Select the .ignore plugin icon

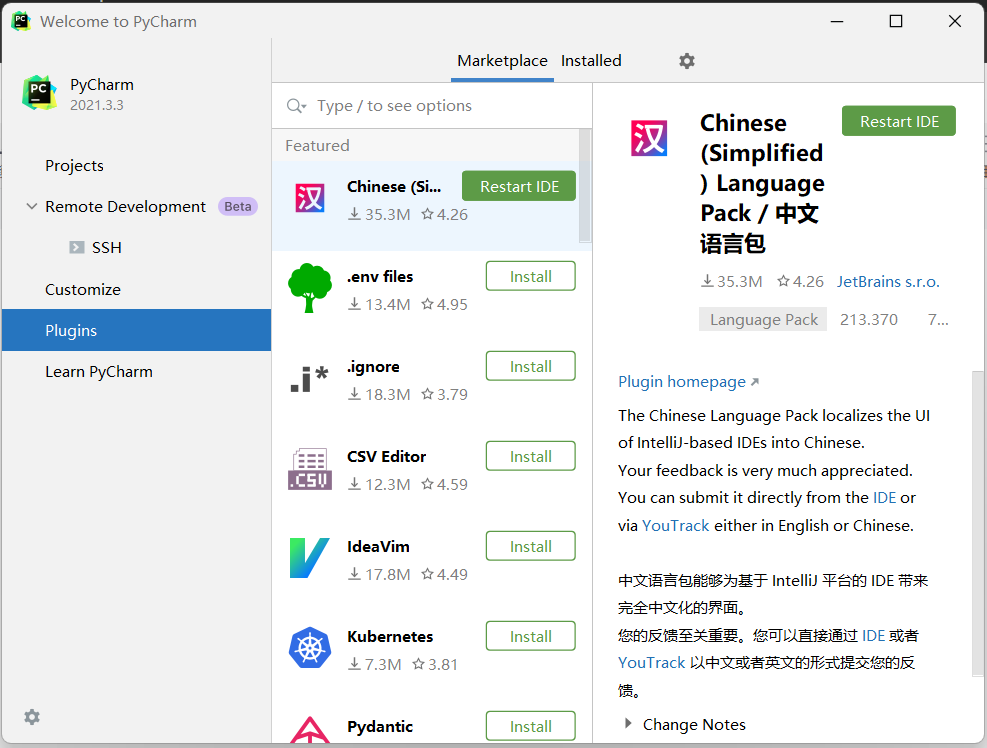pos(310,378)
